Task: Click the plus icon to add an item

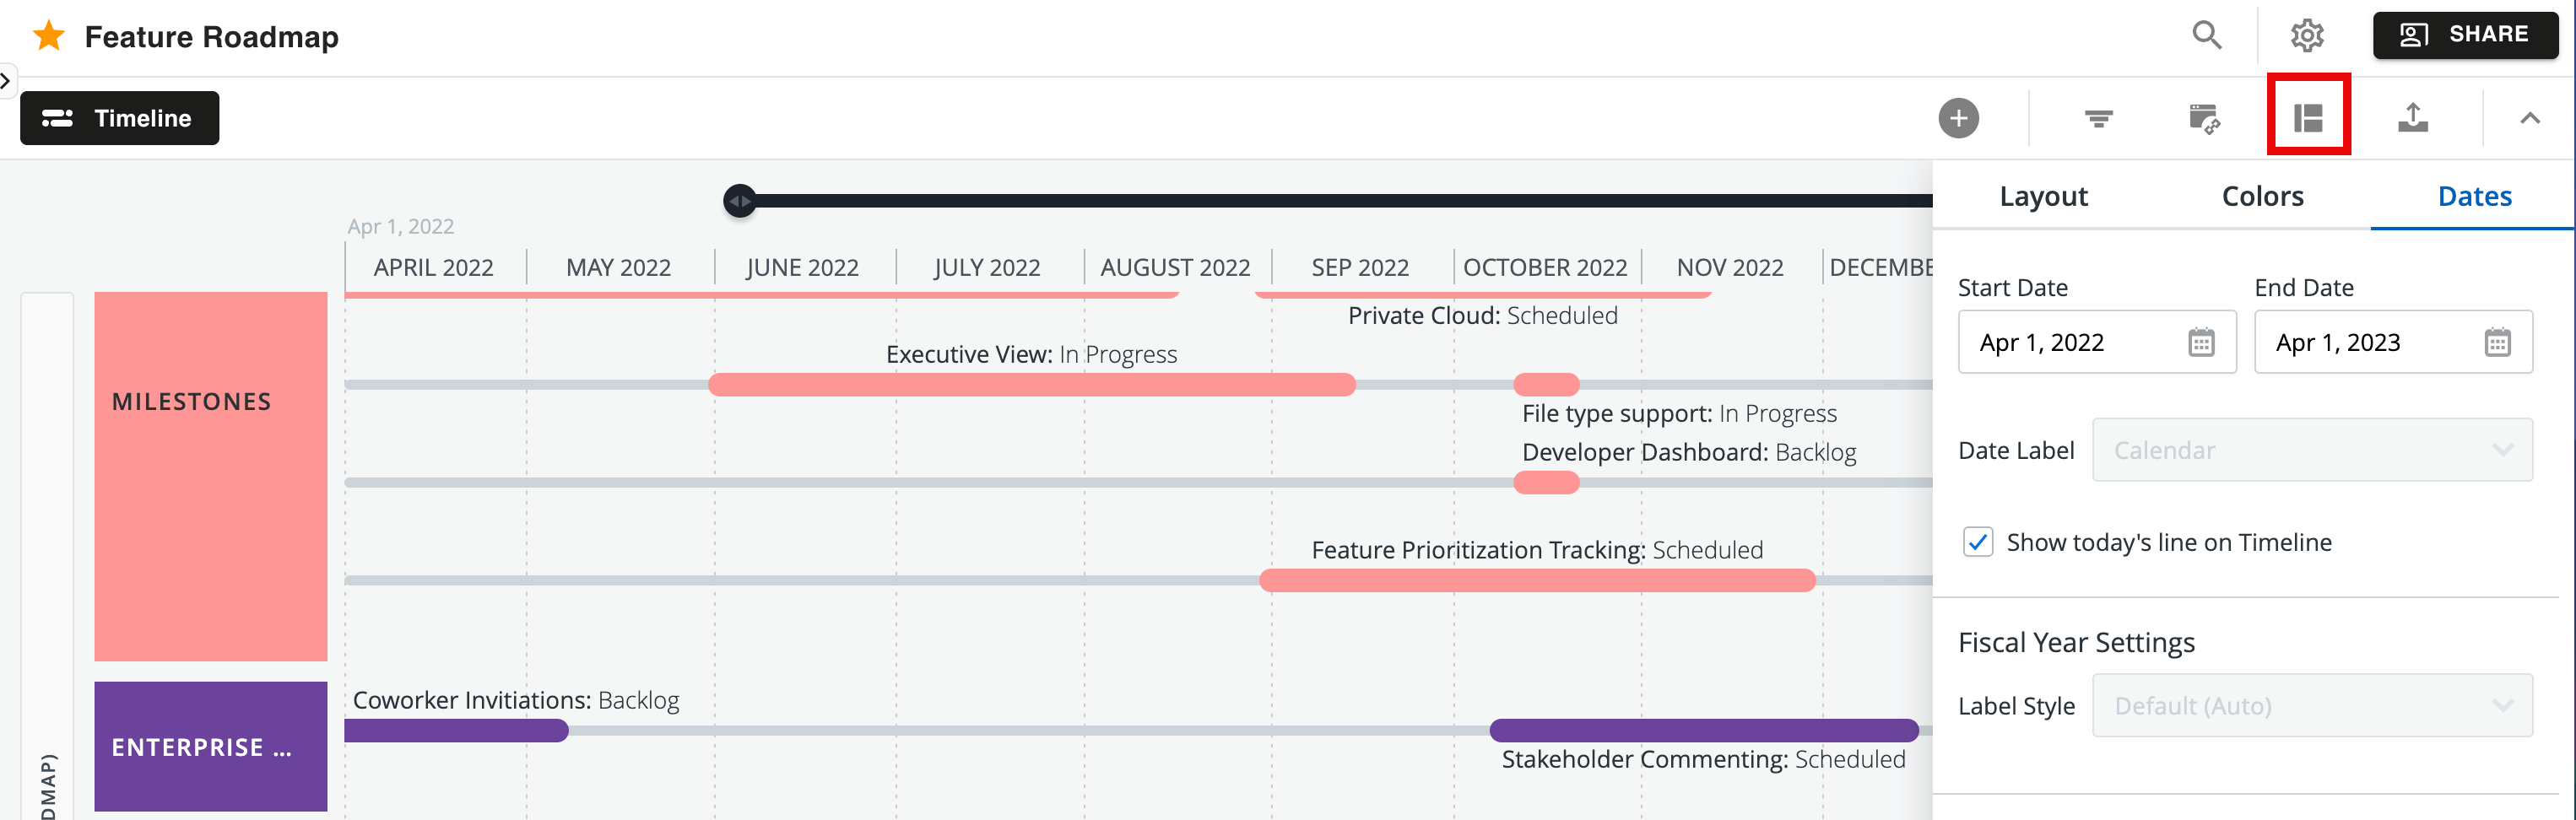Action: tap(1959, 117)
